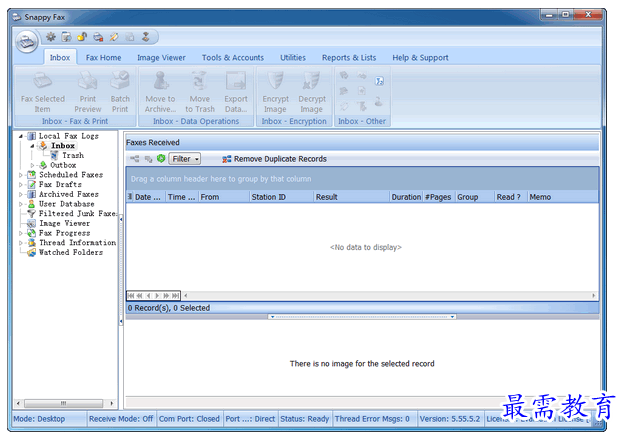Open Tools & Accounts tab

click(233, 58)
